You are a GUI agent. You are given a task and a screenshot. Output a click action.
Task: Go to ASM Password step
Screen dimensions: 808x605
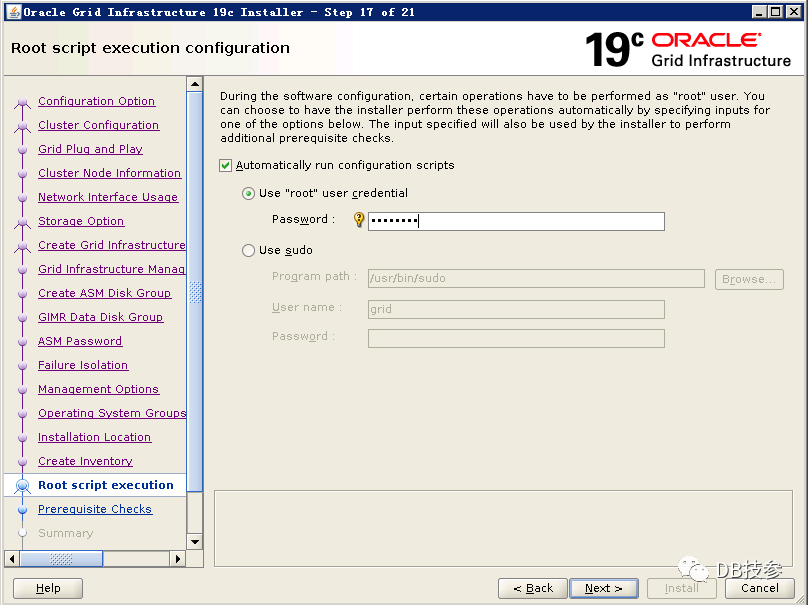point(80,341)
